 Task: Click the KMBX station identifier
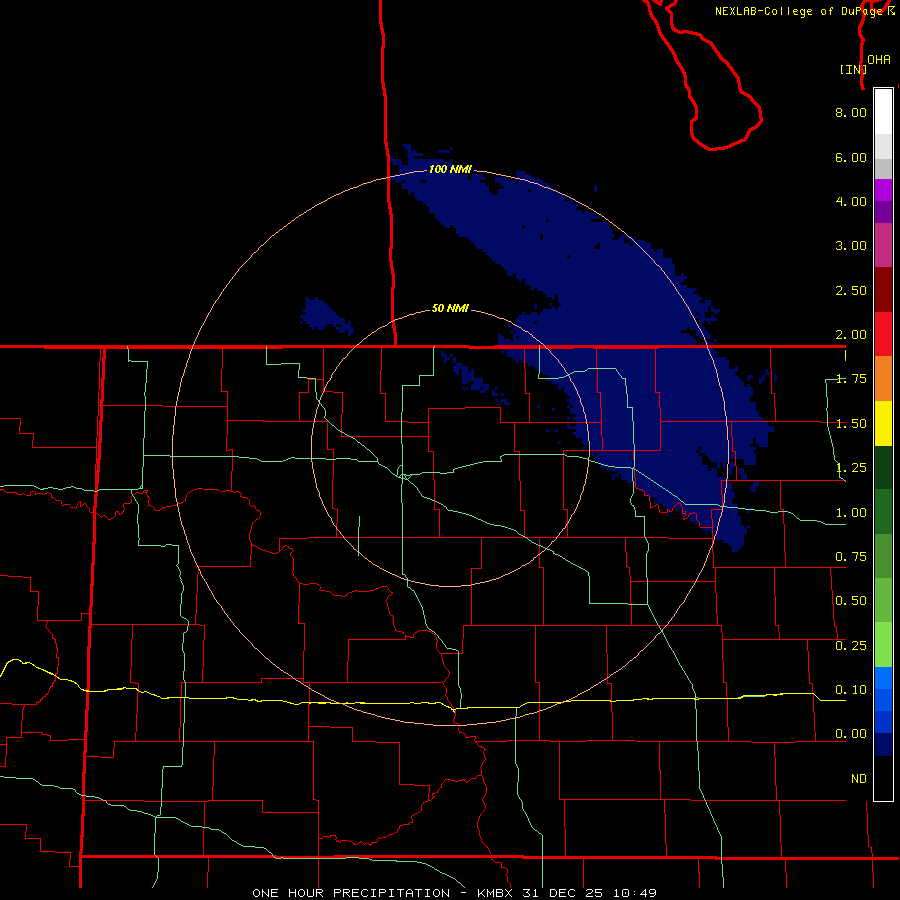click(x=494, y=893)
